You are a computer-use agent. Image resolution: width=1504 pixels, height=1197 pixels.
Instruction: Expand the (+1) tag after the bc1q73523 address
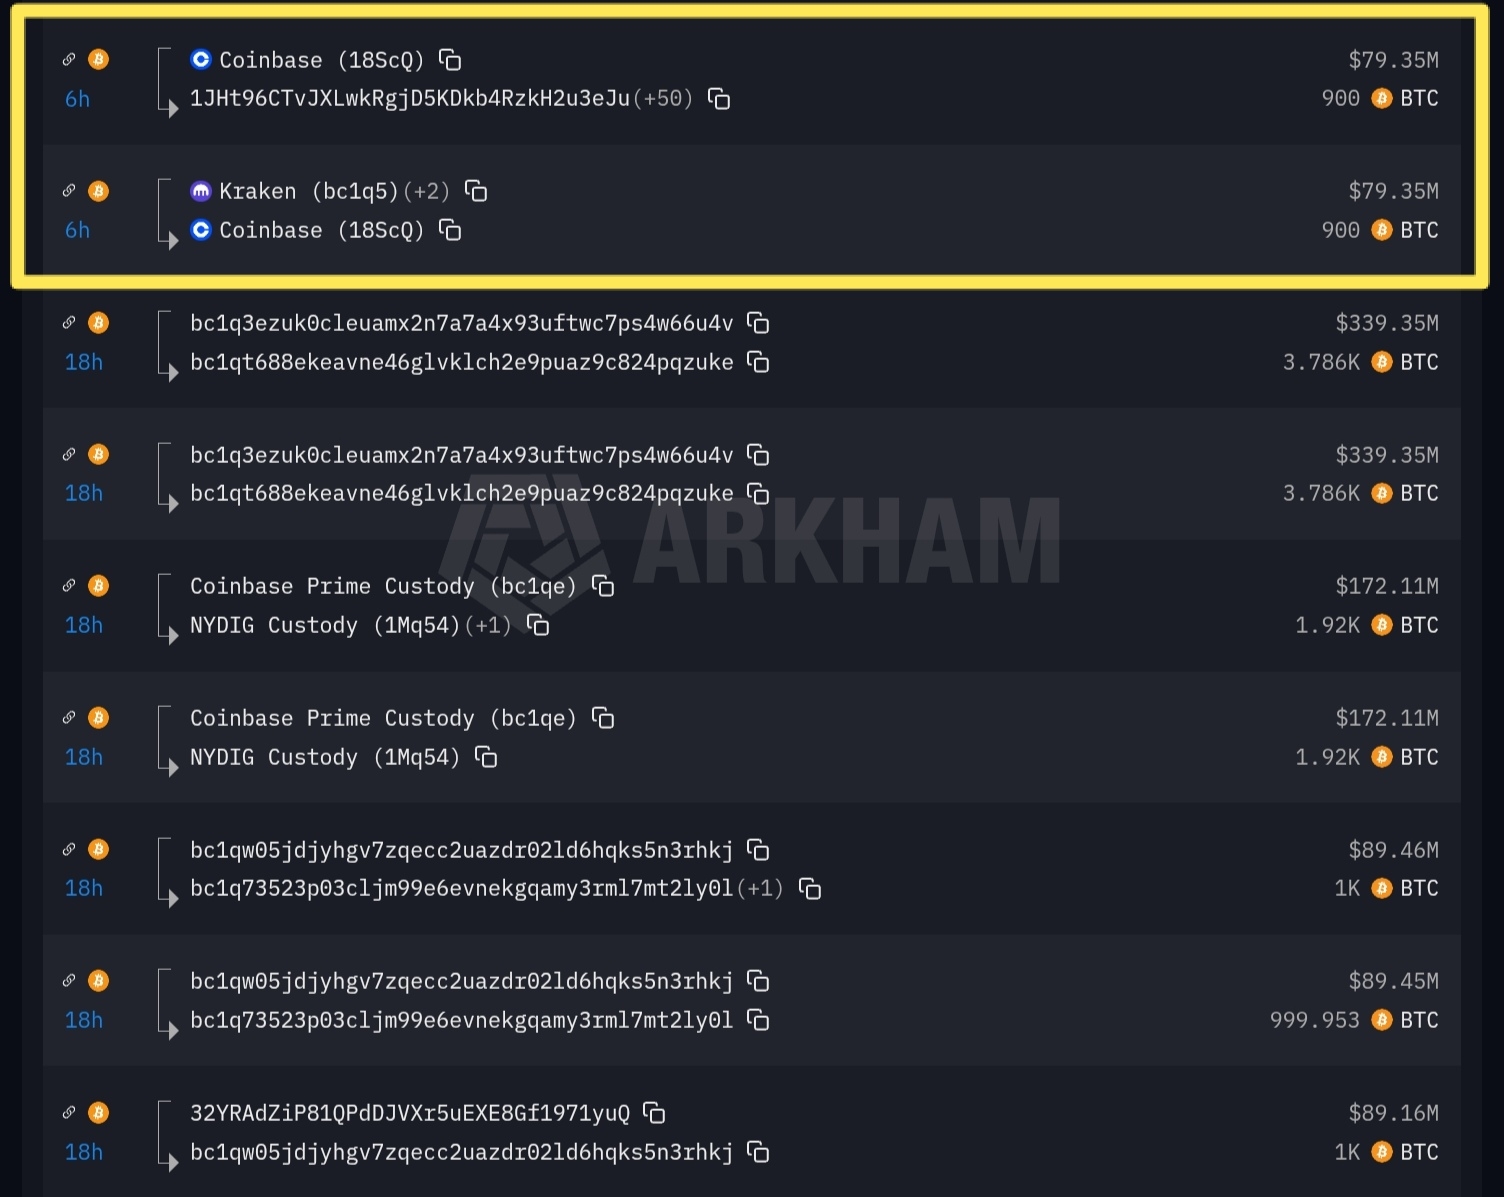(760, 888)
